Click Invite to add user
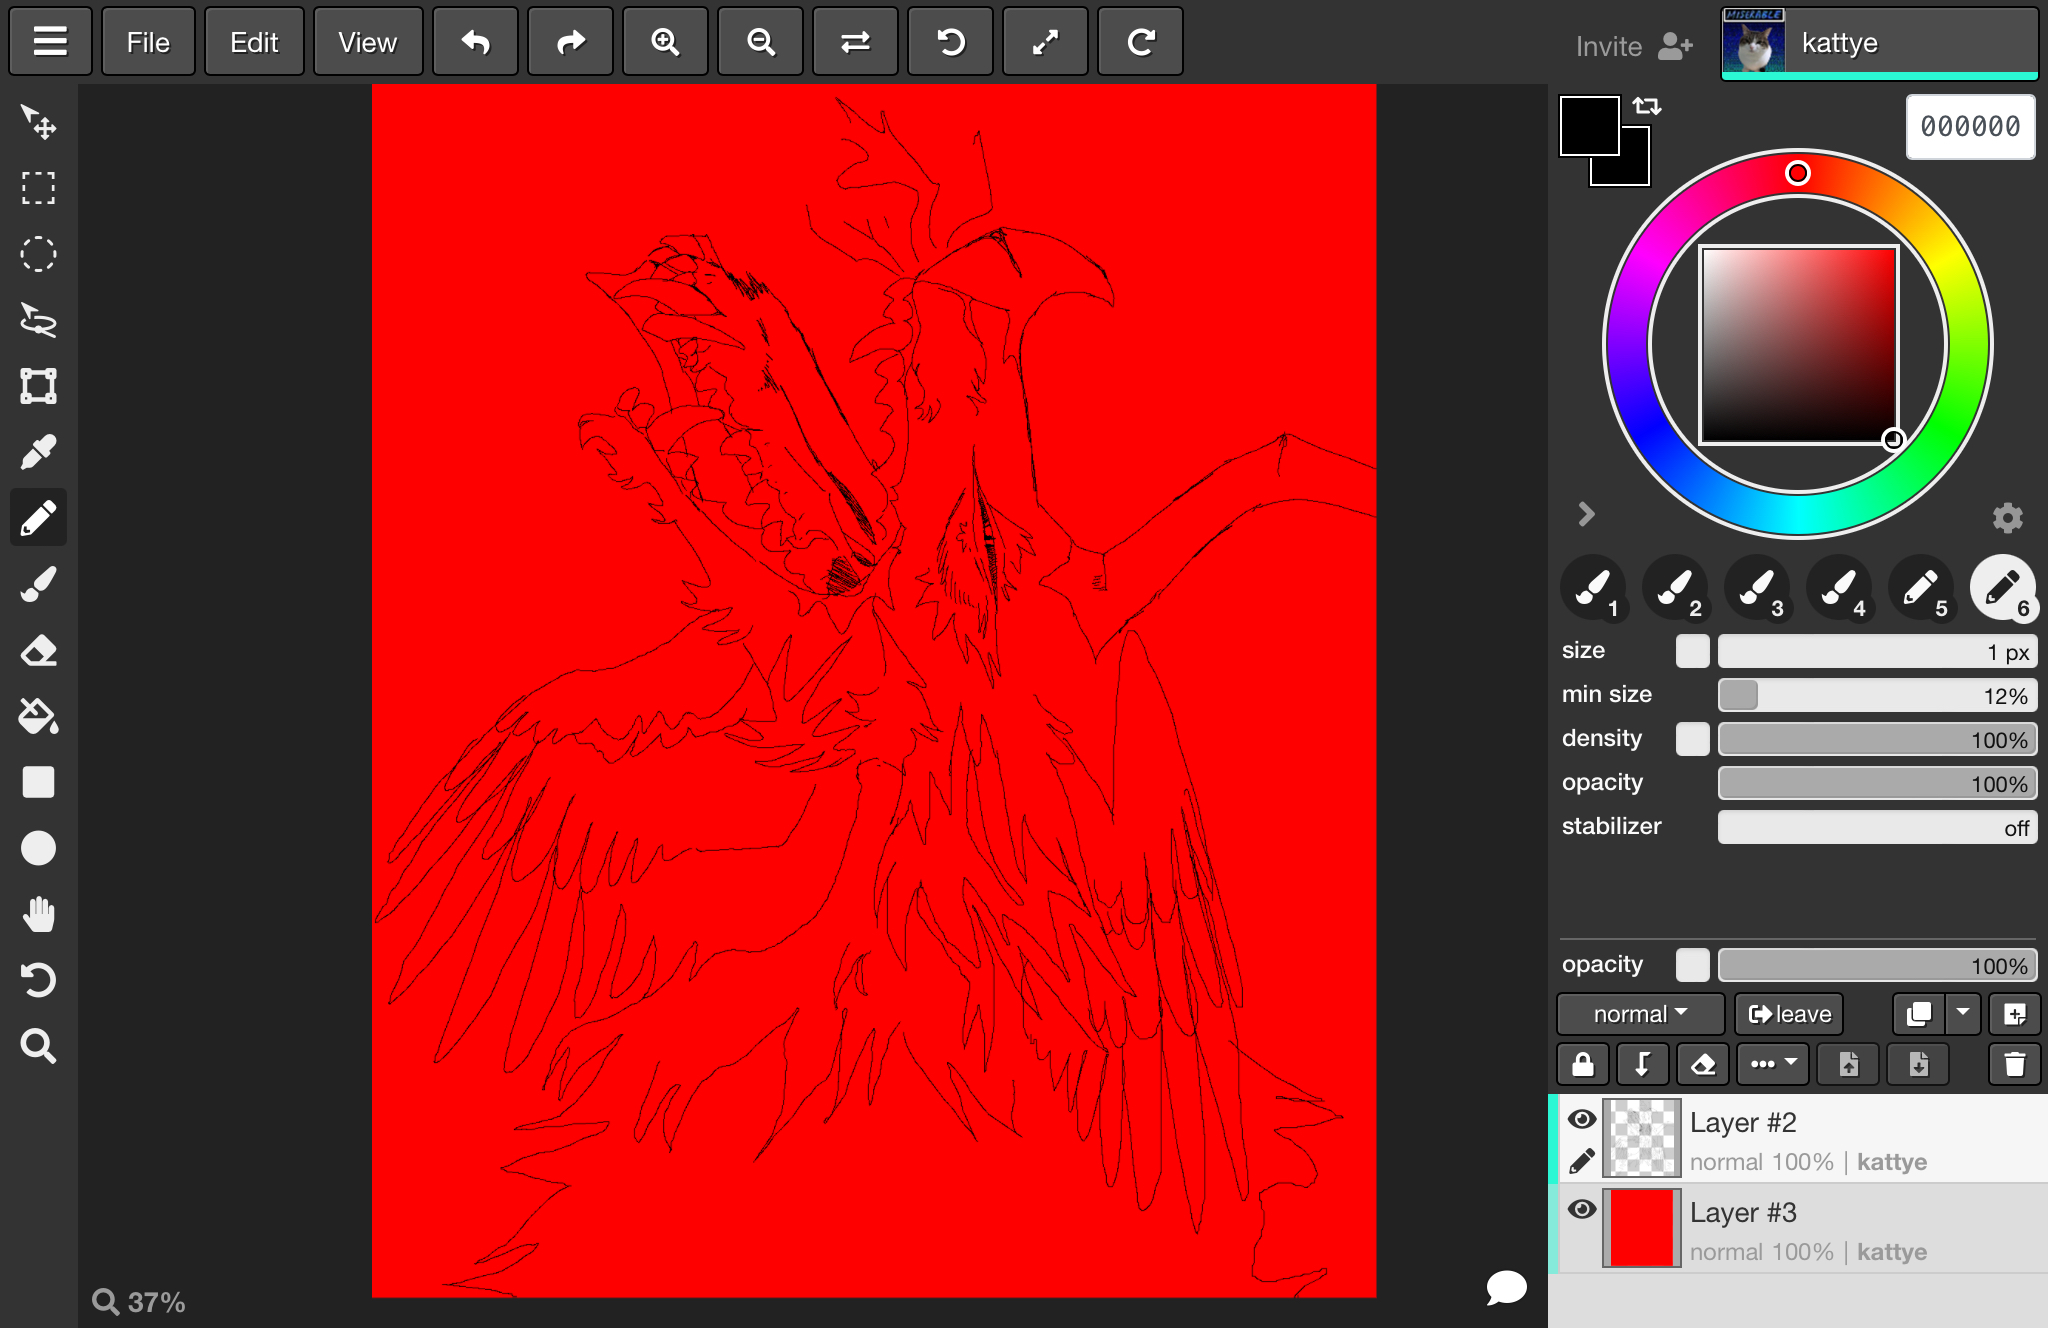Screen dimensions: 2048x1328 point(1633,46)
